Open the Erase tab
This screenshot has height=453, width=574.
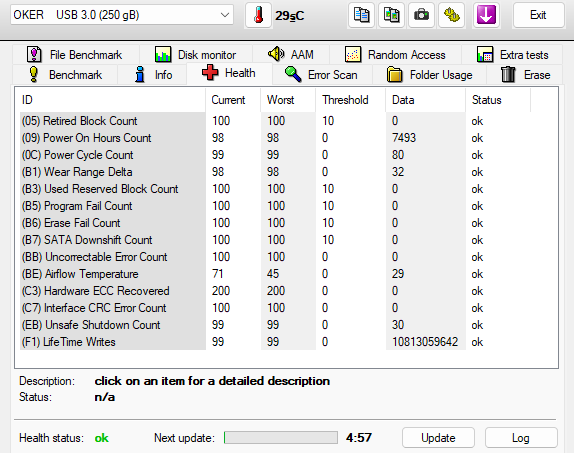coord(525,75)
